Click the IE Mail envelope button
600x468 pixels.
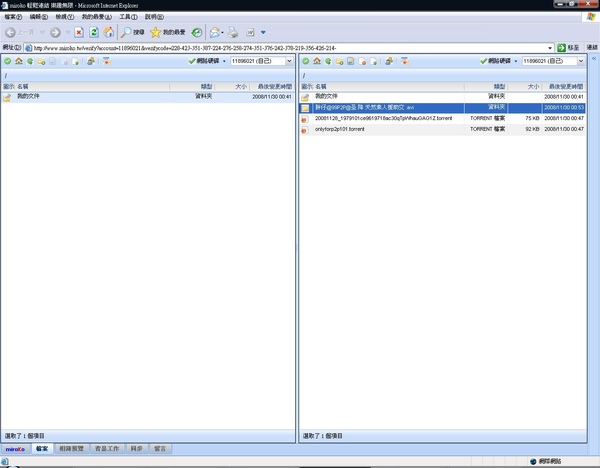tap(215, 33)
